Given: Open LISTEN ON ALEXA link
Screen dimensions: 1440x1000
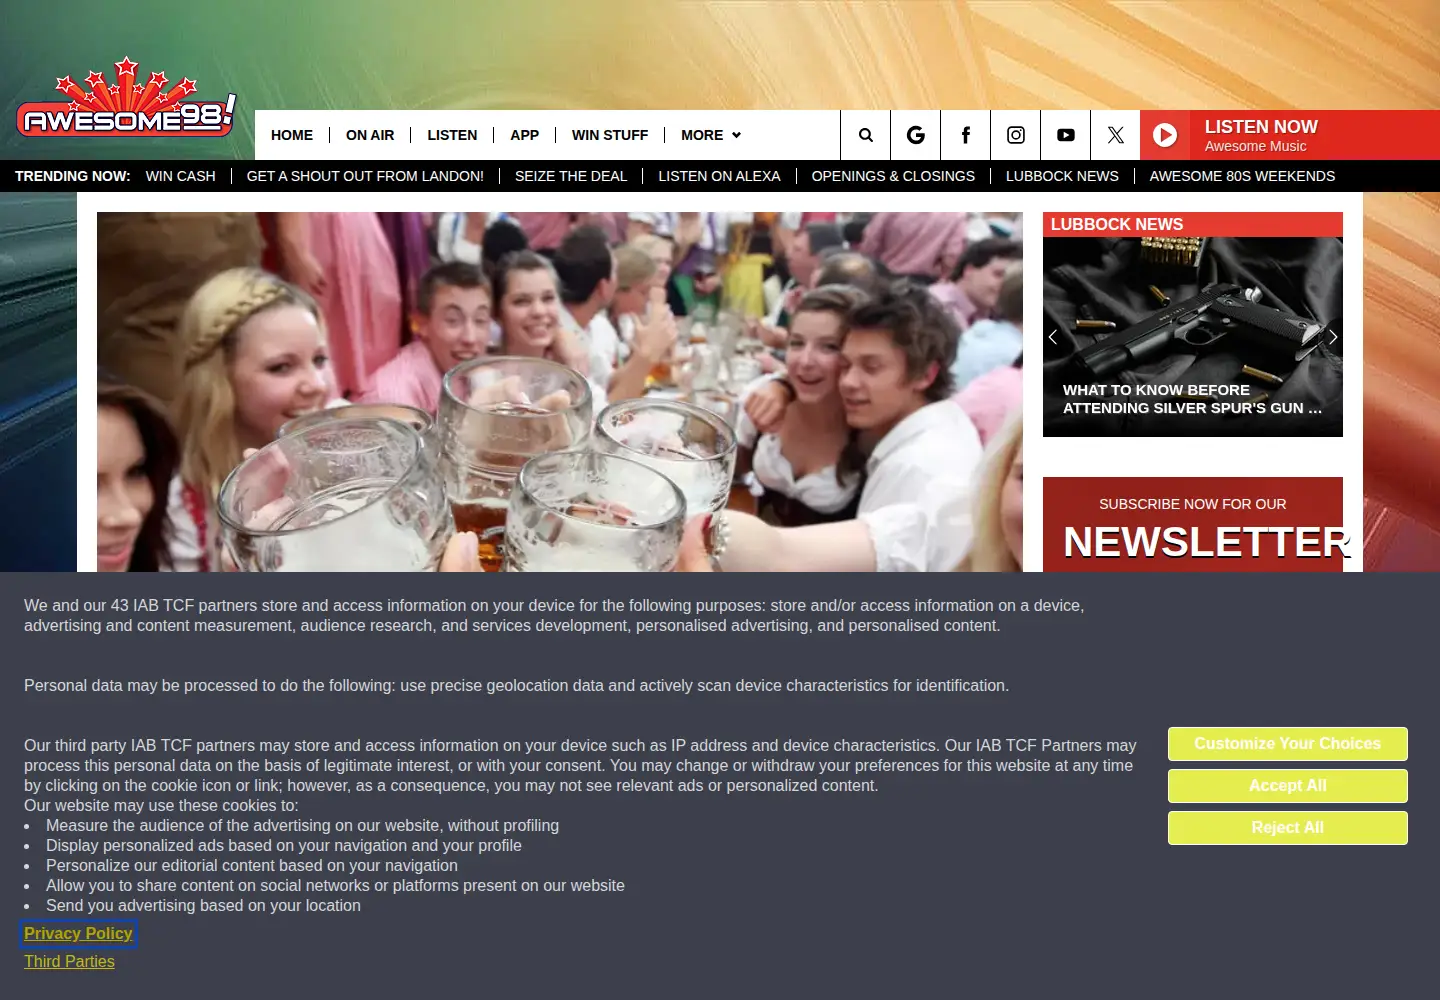Looking at the screenshot, I should 719,176.
